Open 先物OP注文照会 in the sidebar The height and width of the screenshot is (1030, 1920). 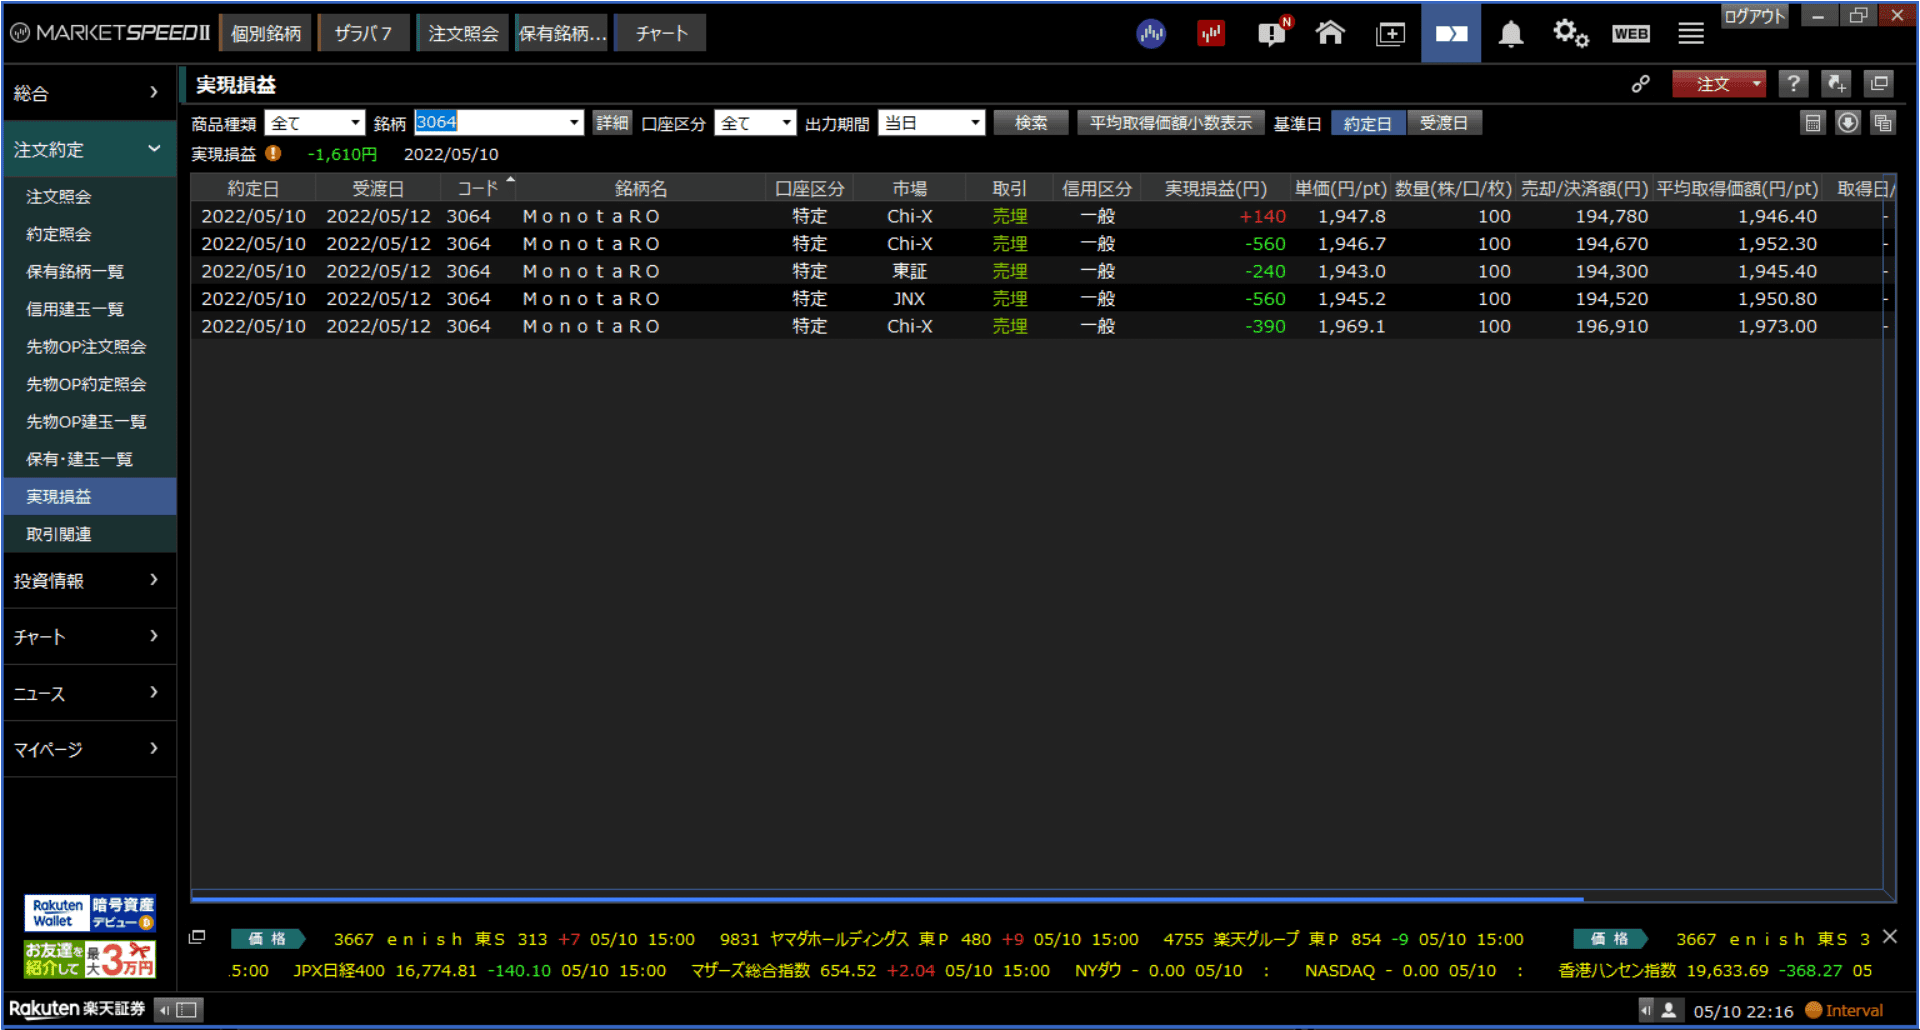tap(88, 347)
